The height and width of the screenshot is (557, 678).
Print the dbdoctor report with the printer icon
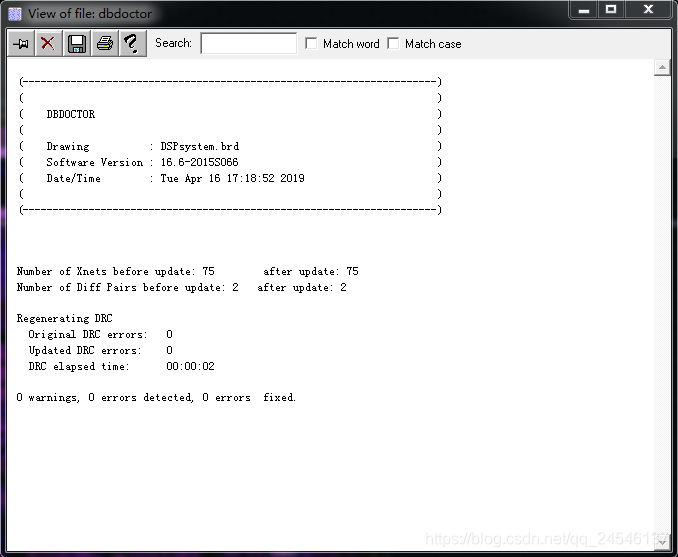click(x=104, y=43)
